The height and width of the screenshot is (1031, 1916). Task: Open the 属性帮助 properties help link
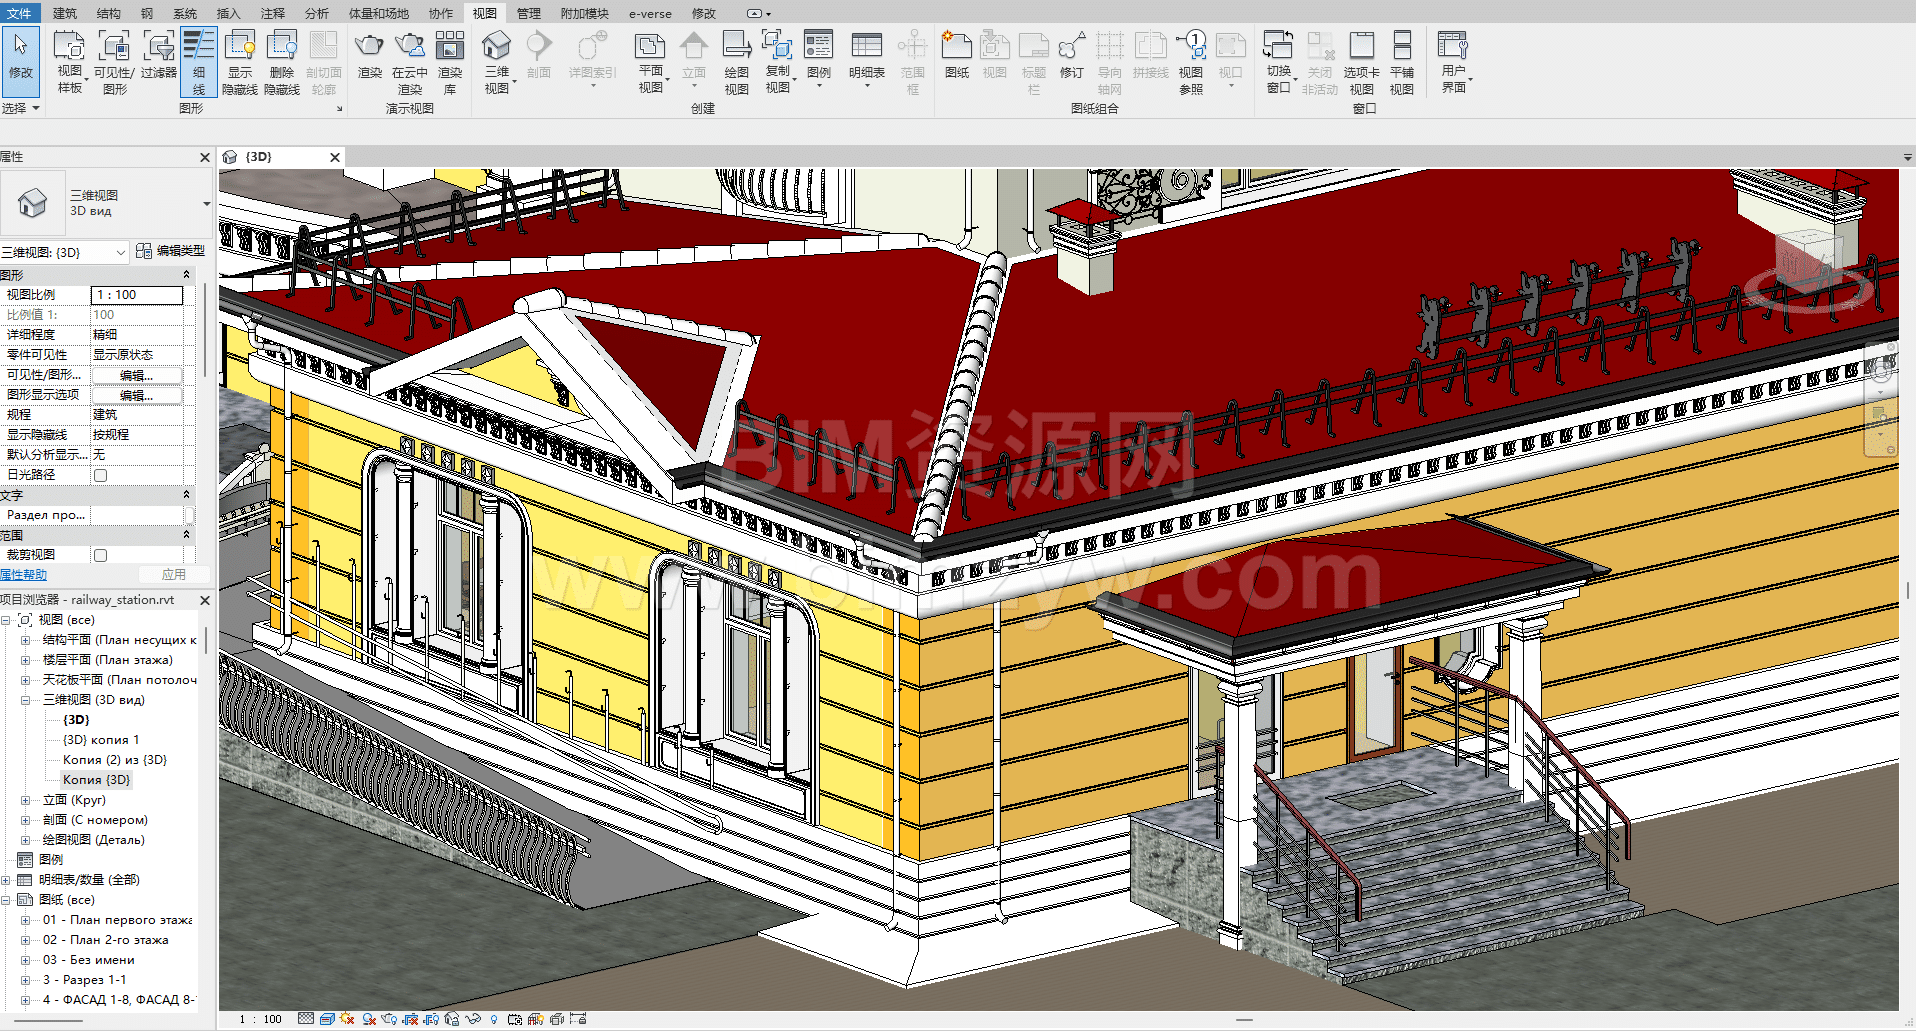(24, 575)
